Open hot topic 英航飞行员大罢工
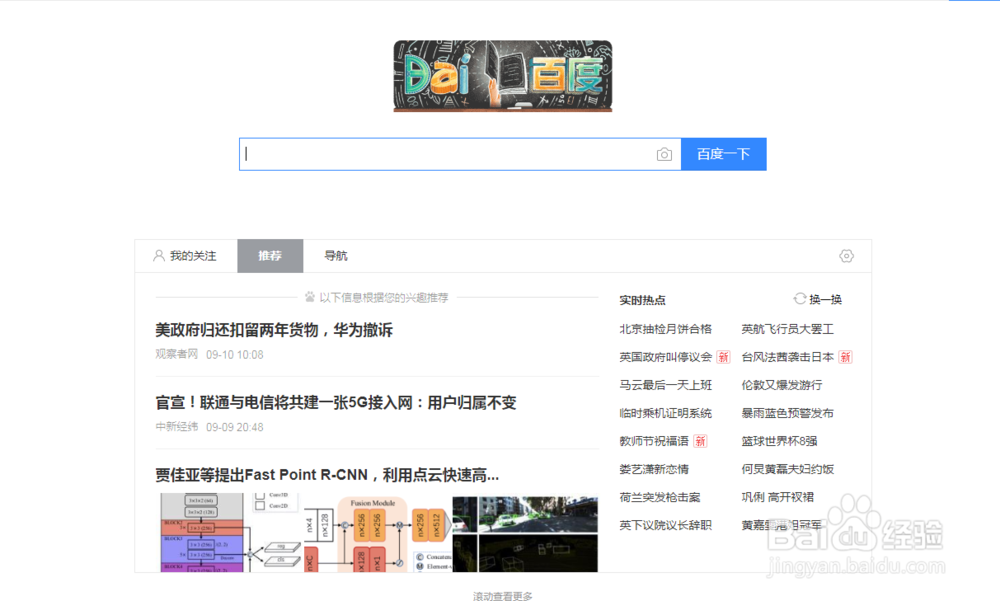The height and width of the screenshot is (601, 1000). pos(787,329)
